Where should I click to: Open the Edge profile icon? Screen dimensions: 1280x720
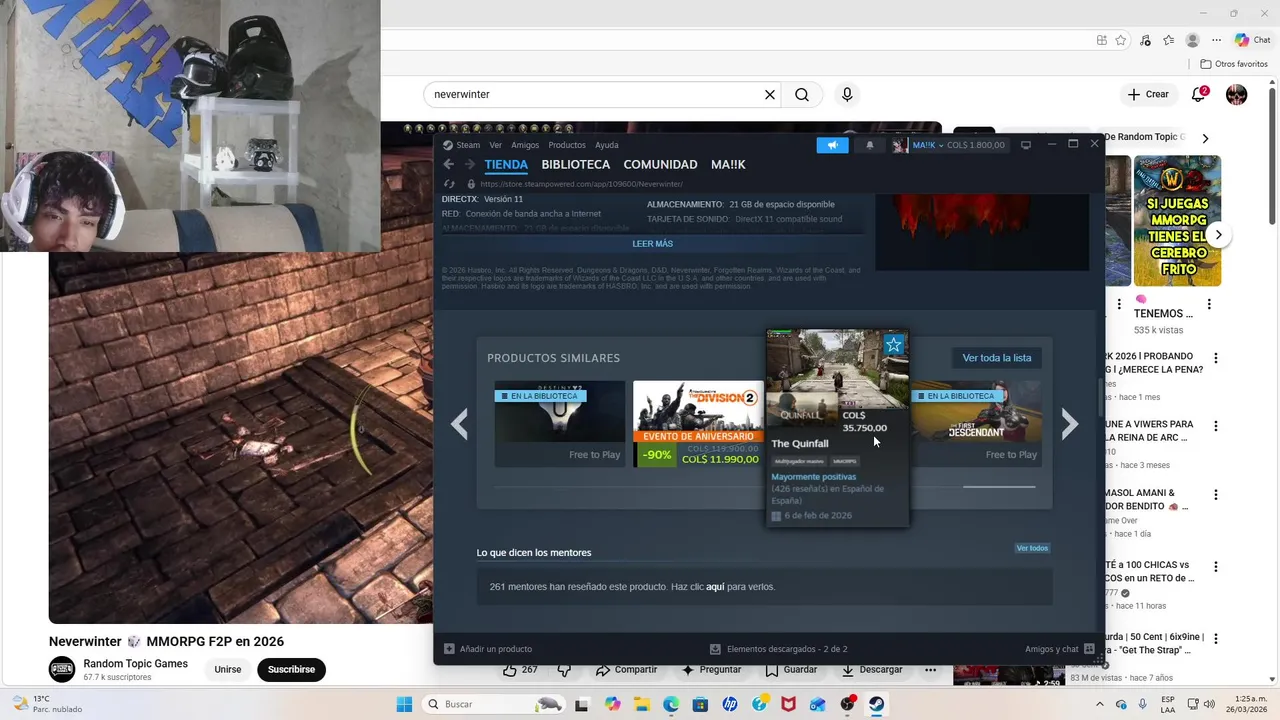point(1192,40)
